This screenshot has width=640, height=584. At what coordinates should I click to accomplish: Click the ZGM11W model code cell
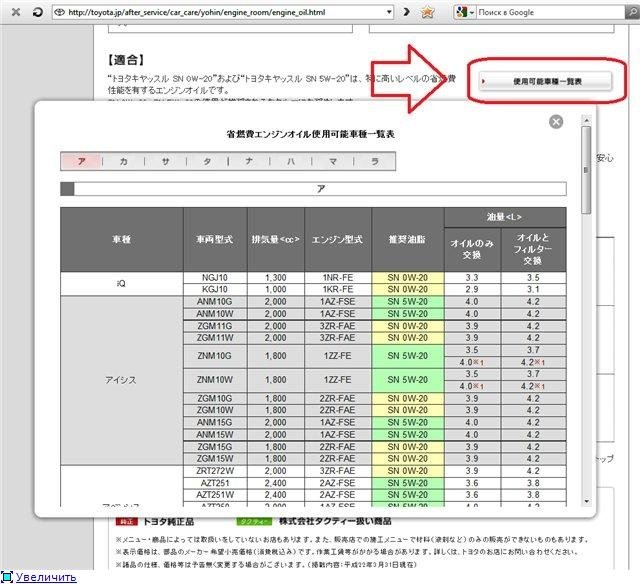pos(215,338)
